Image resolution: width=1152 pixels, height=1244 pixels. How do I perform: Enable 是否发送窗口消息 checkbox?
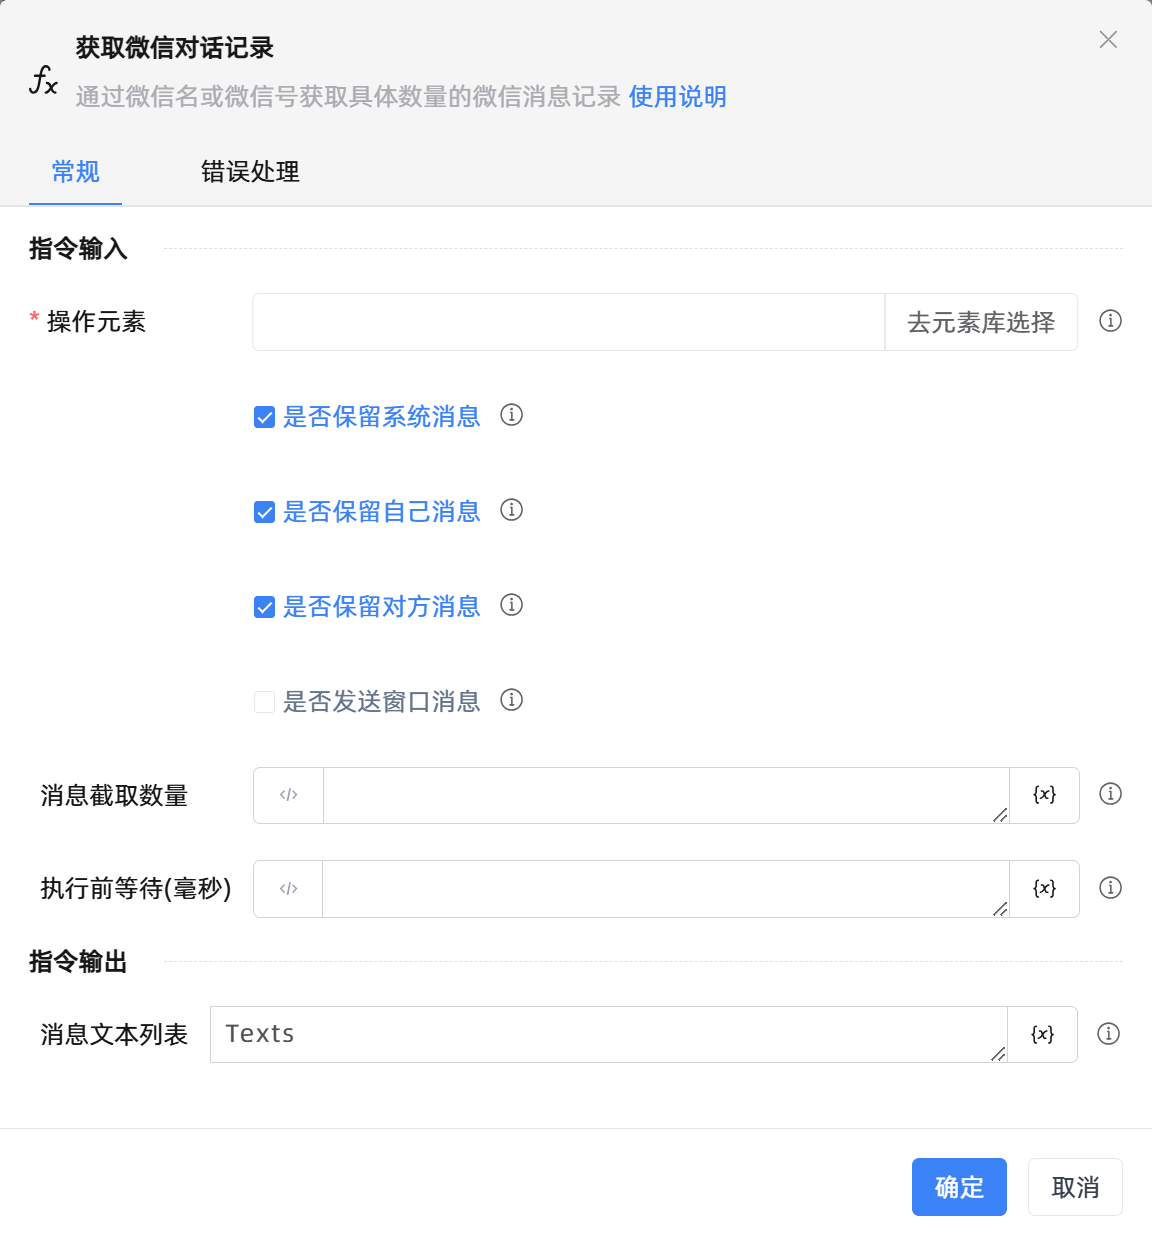coord(264,702)
